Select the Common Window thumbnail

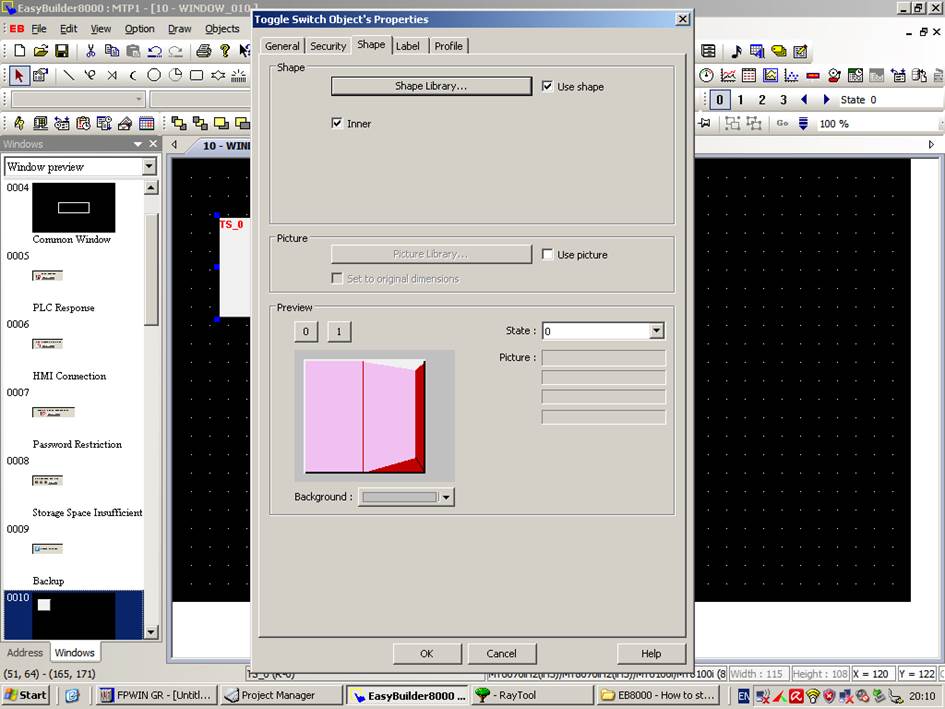click(x=72, y=207)
